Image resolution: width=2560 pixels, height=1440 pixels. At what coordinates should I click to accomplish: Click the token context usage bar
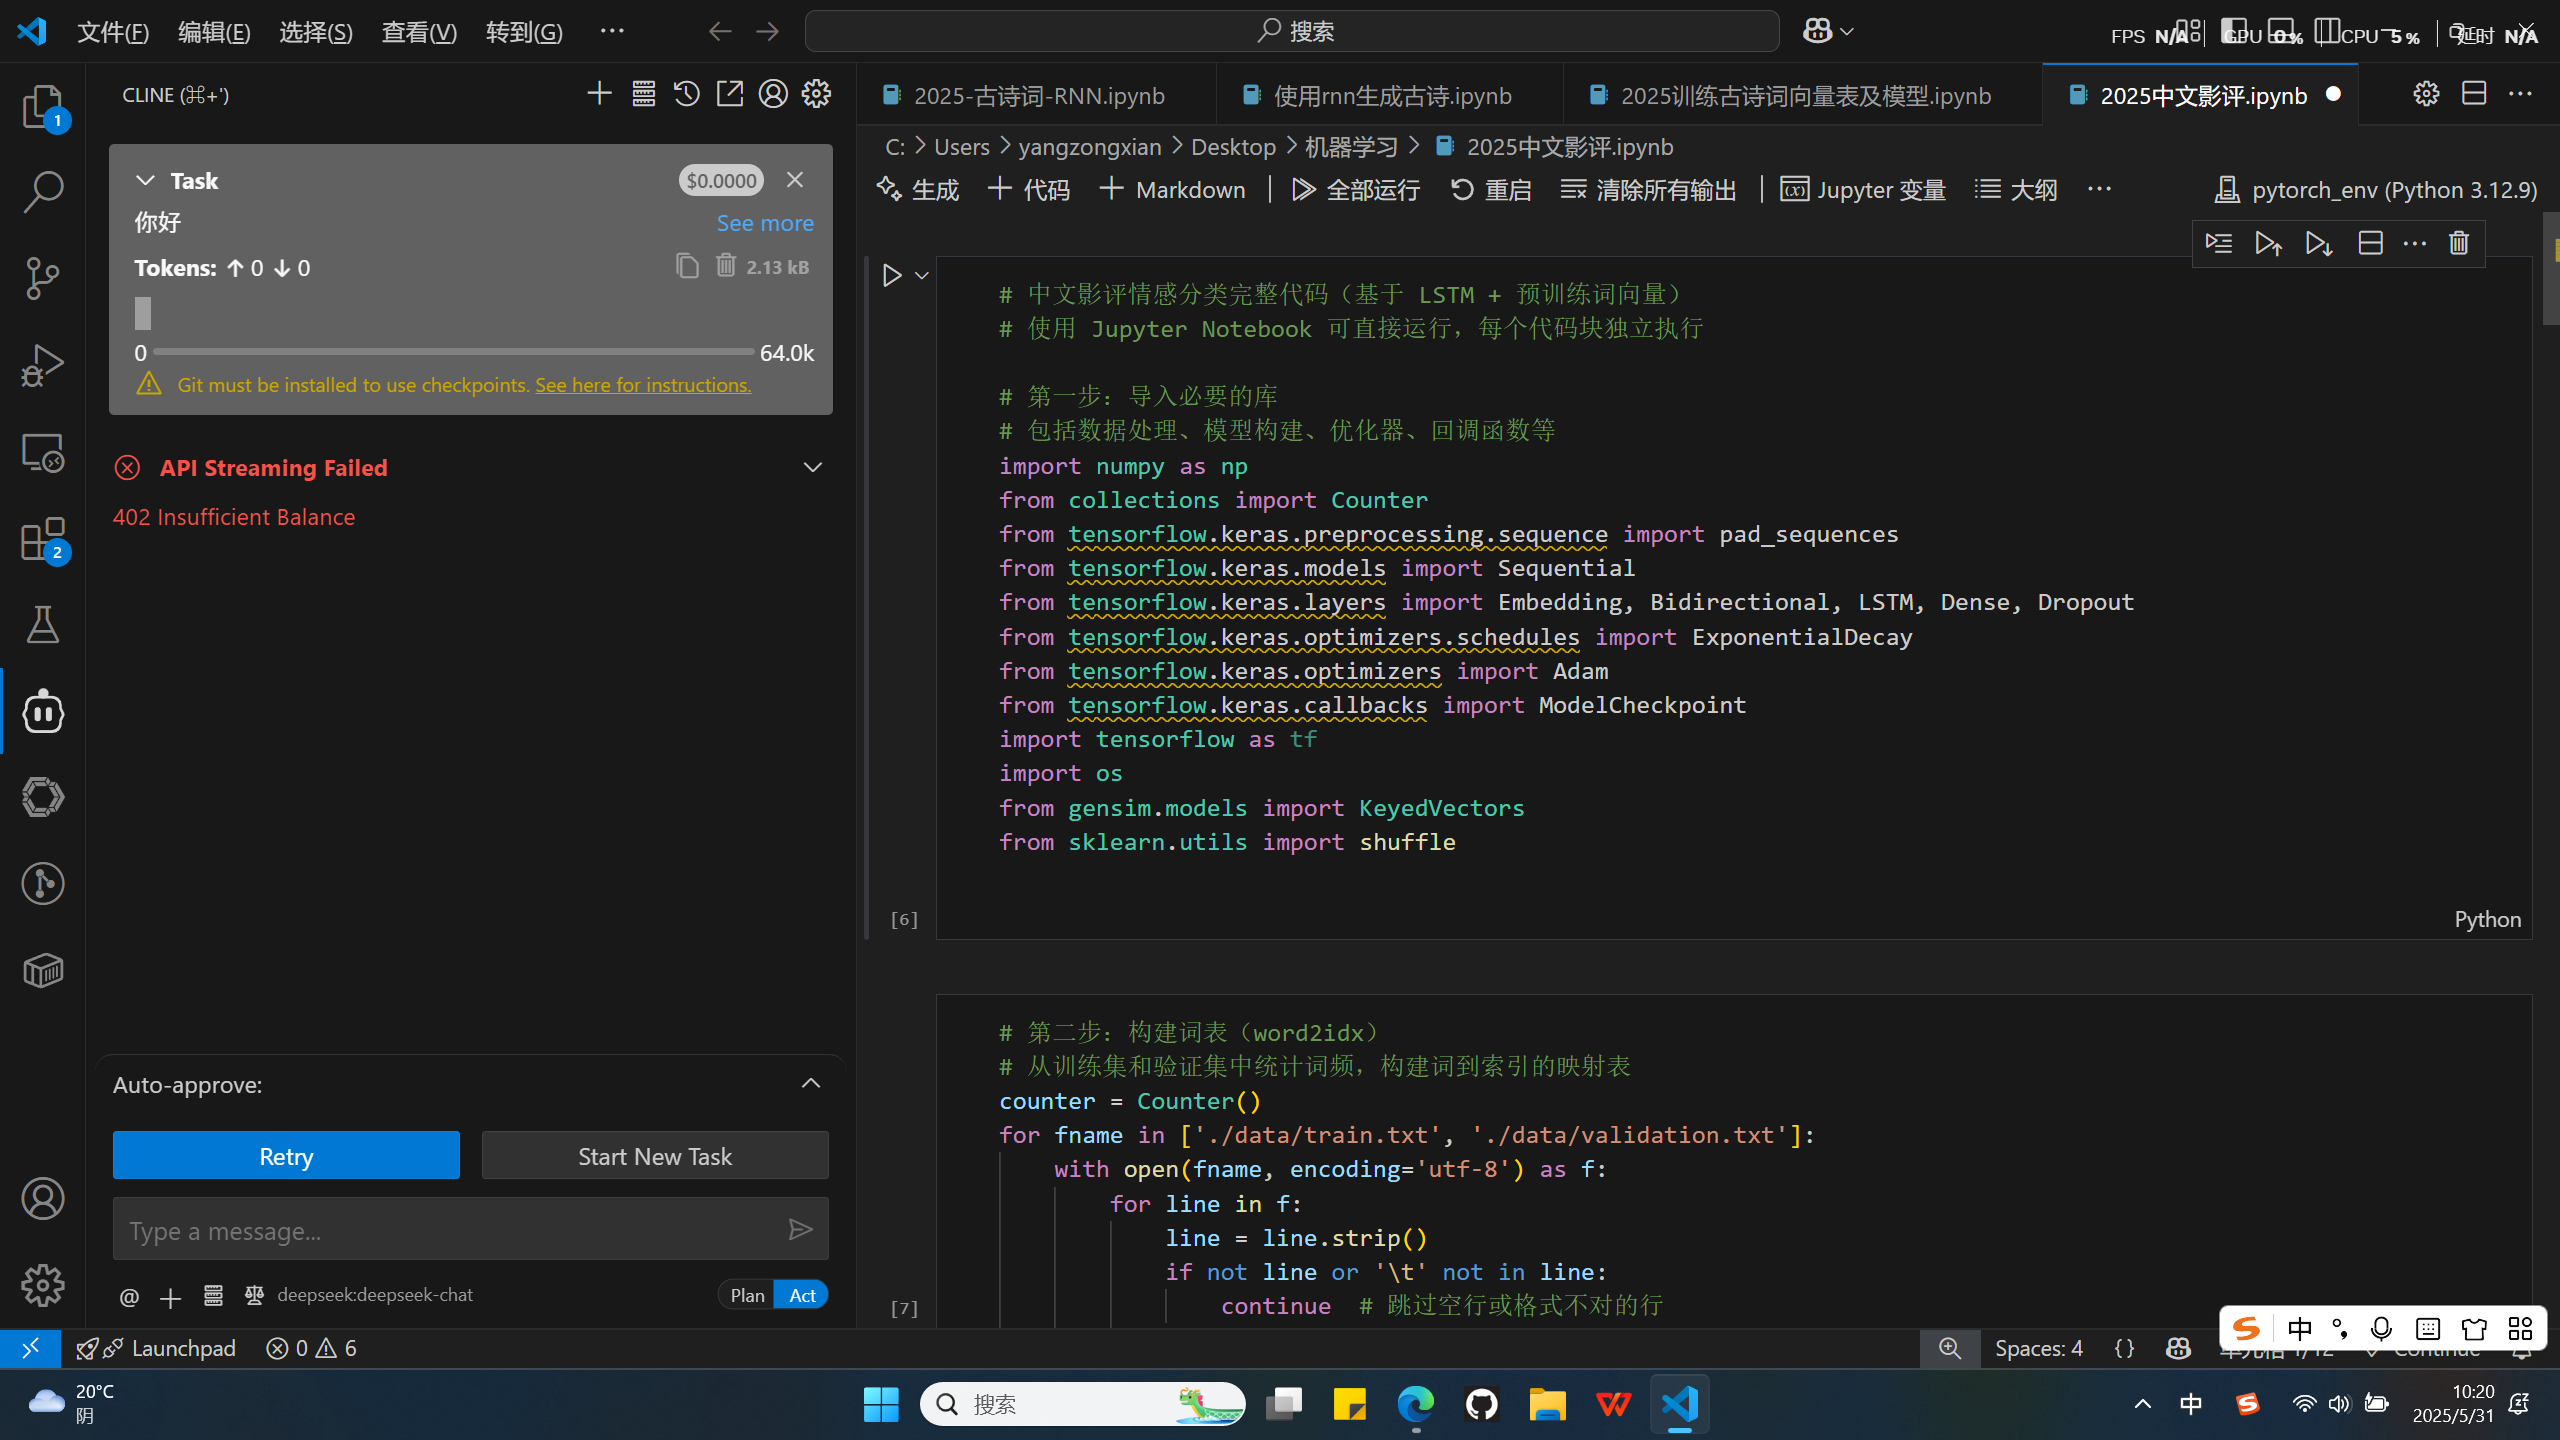[x=453, y=352]
